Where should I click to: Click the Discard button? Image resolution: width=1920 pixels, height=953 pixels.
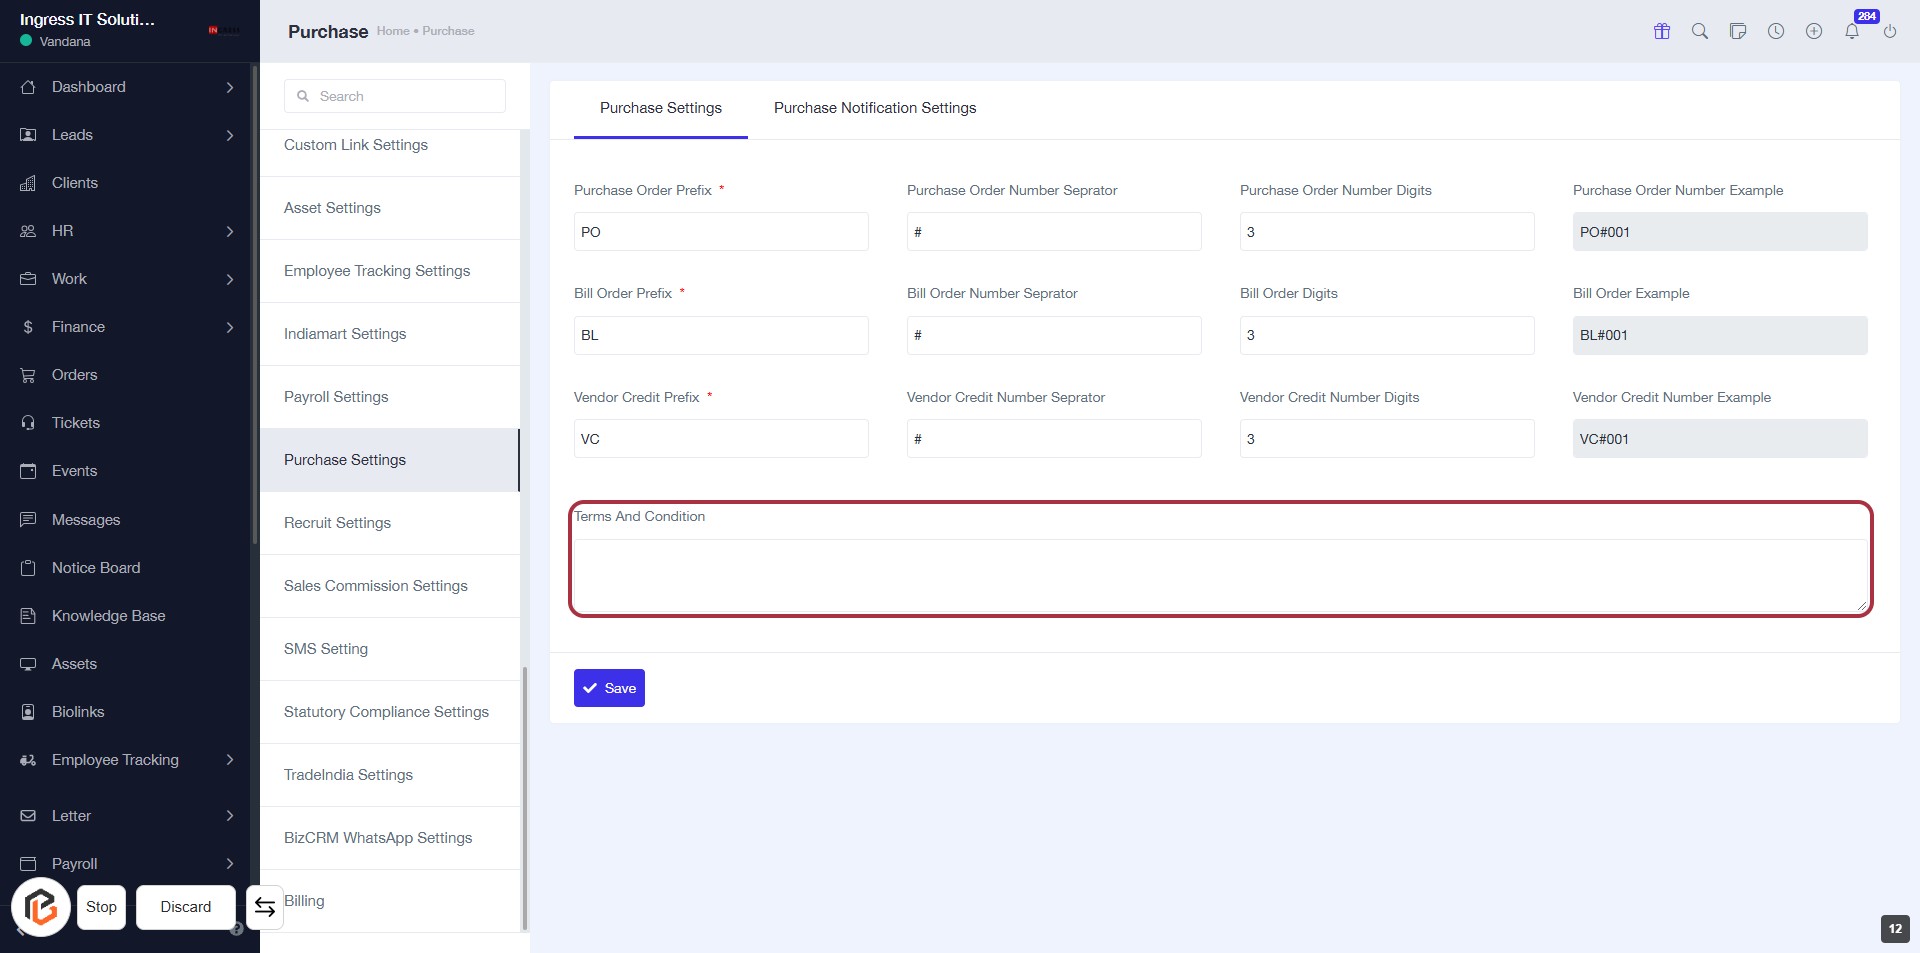pyautogui.click(x=186, y=907)
